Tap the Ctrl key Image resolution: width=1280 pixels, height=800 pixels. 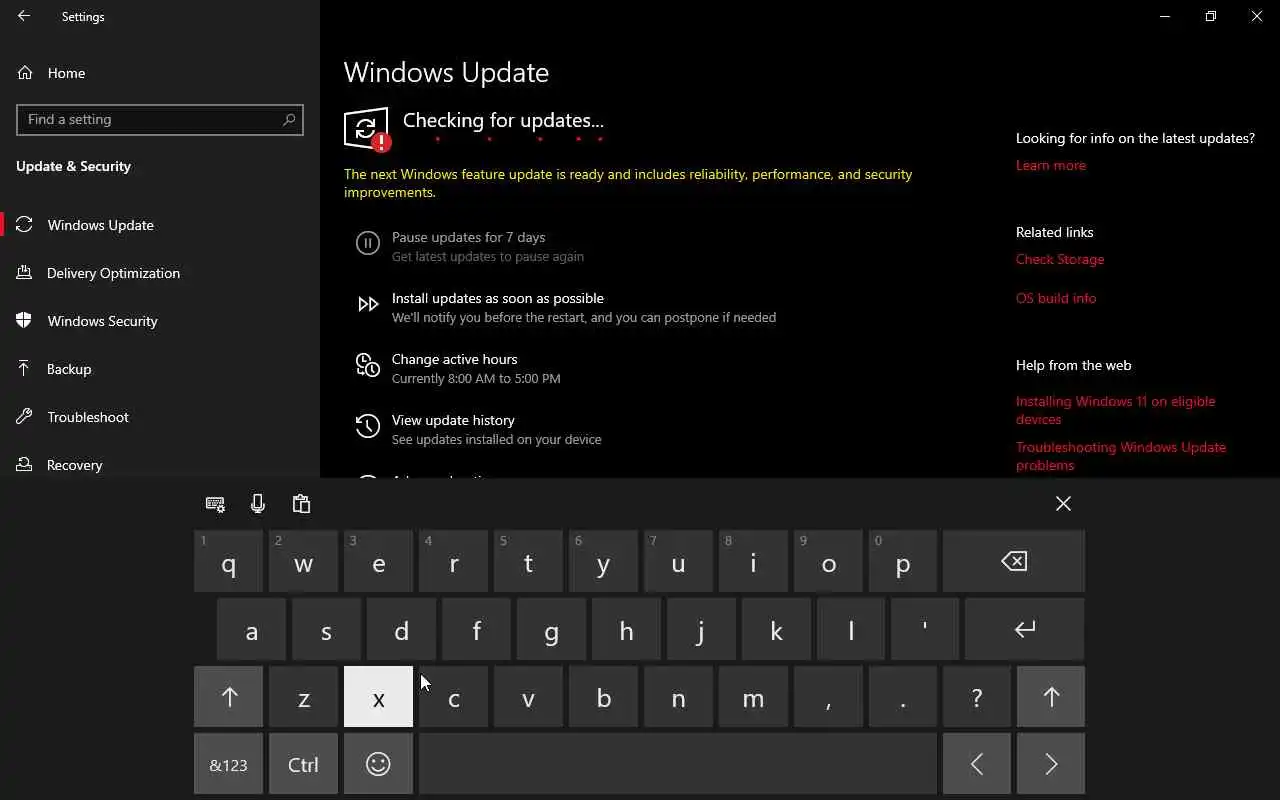[x=303, y=764]
